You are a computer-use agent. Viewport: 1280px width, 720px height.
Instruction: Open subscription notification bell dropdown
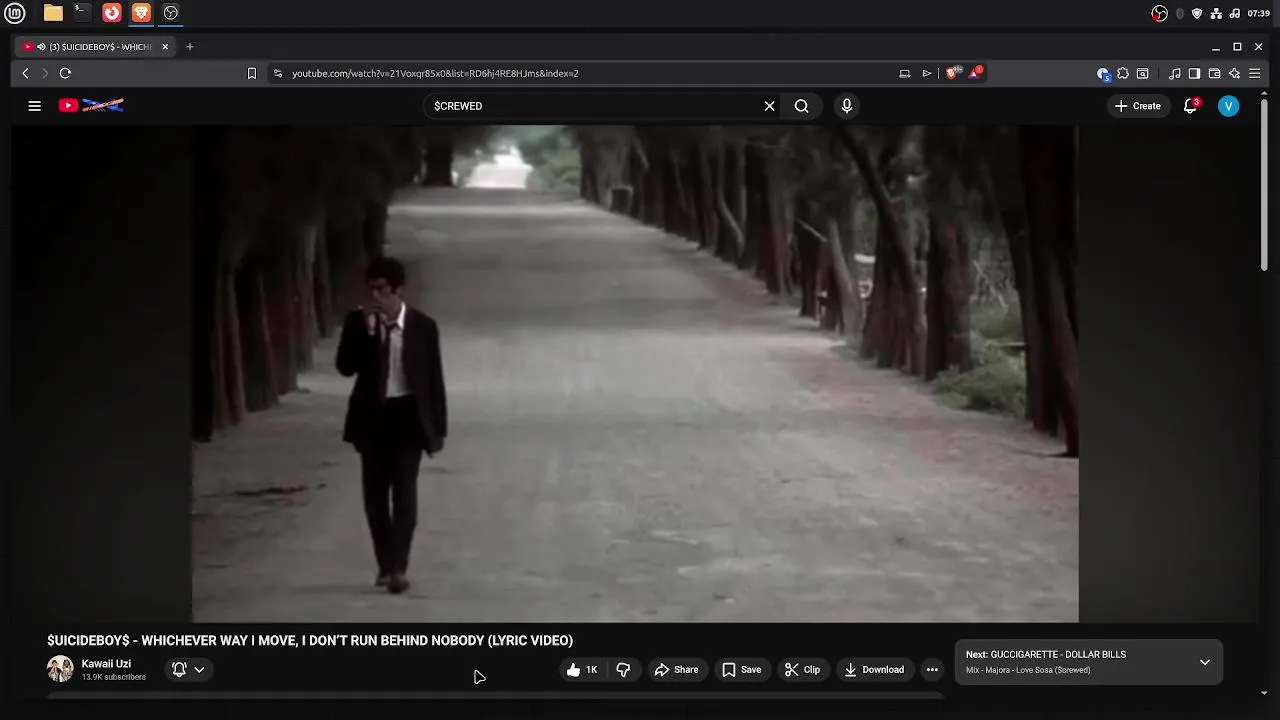click(x=188, y=670)
